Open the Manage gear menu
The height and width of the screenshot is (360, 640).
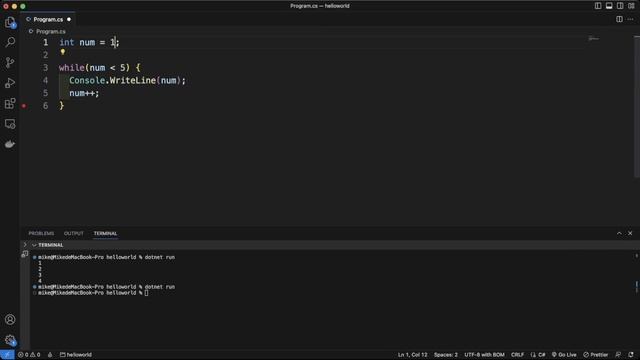[10, 340]
